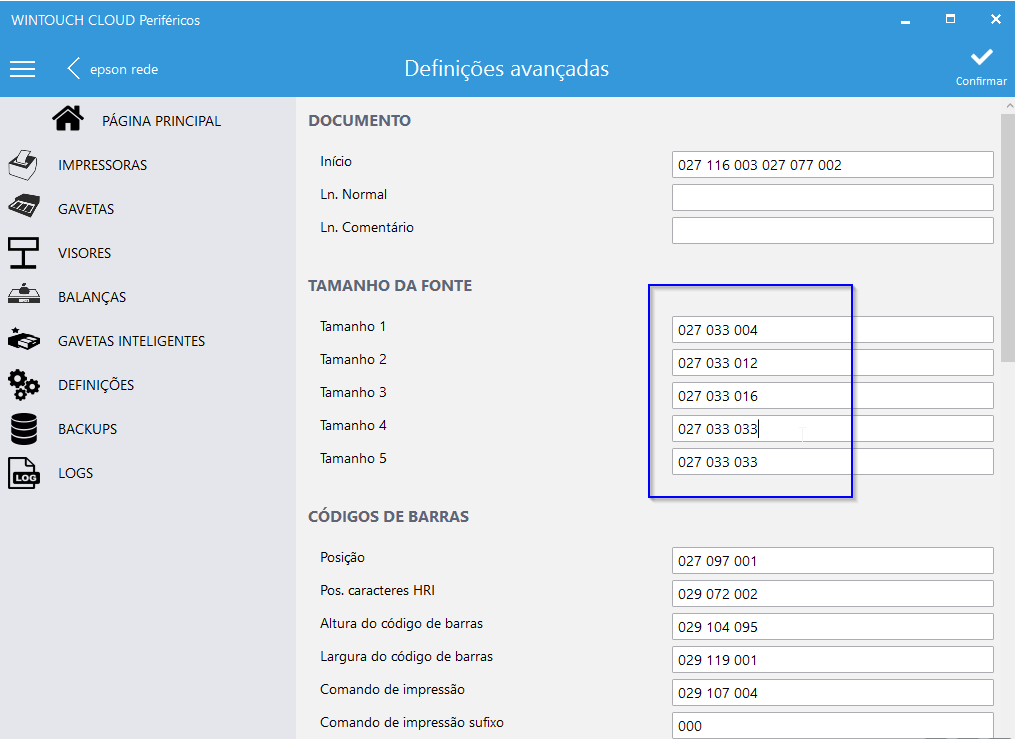Select the Definições menu label
Viewport: 1015px width, 739px height.
coord(96,385)
